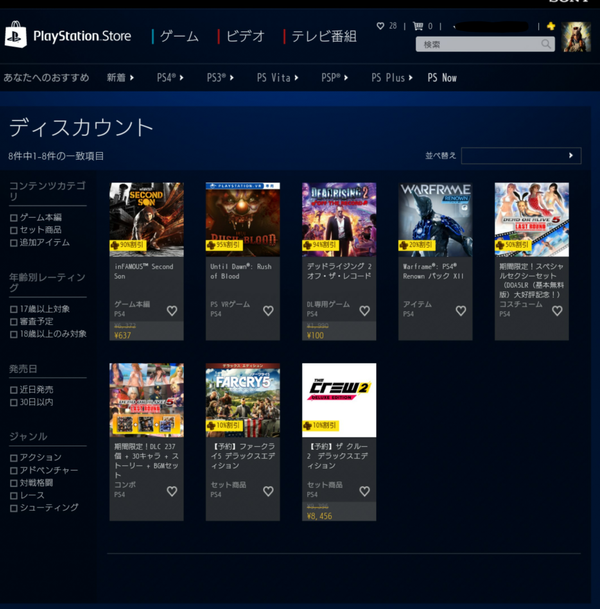Viewport: 600px width, 609px height.
Task: Open the wishlist heart icon in header
Action: click(x=380, y=26)
